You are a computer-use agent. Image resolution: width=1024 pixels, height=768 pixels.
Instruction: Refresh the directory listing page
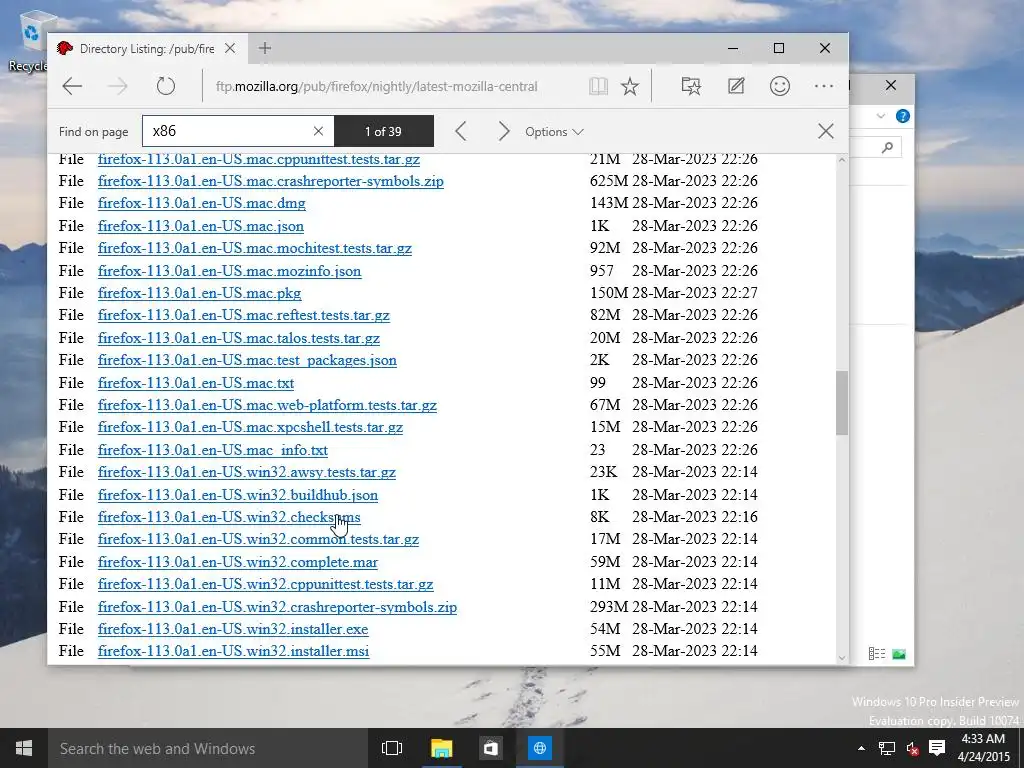(x=166, y=86)
